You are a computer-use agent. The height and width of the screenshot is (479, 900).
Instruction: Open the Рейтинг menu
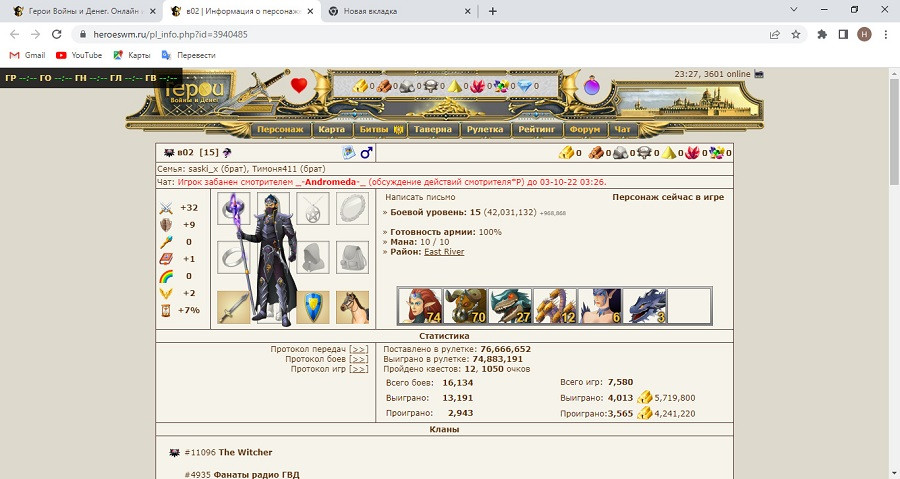click(x=537, y=130)
